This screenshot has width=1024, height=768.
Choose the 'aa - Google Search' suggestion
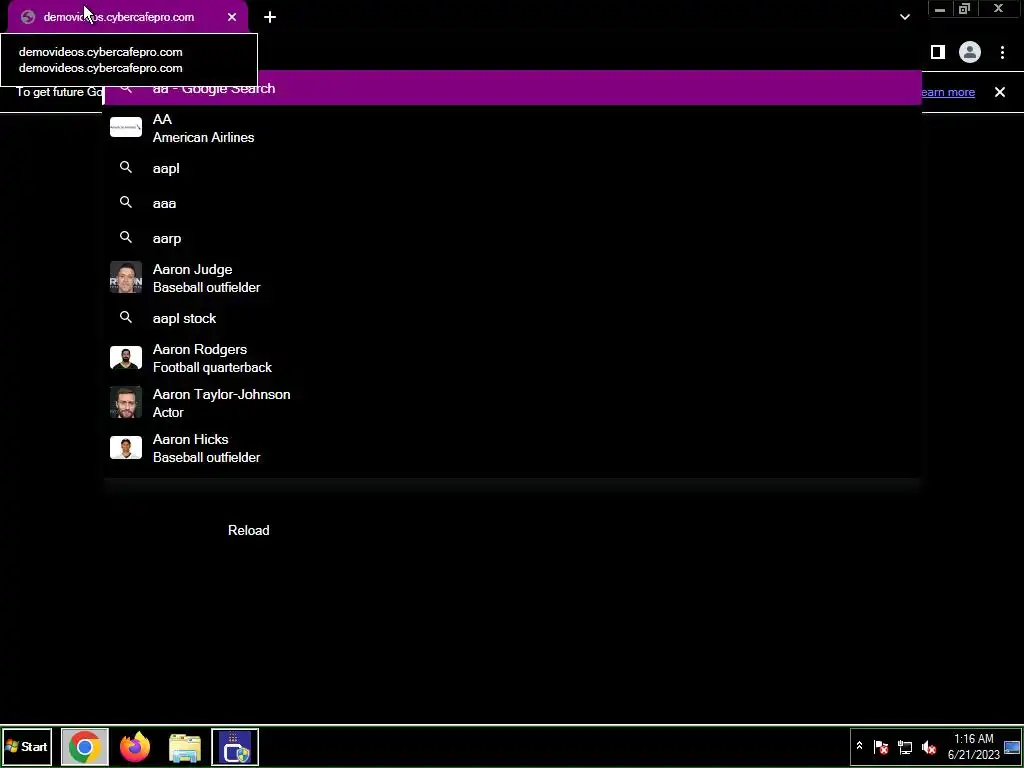513,88
